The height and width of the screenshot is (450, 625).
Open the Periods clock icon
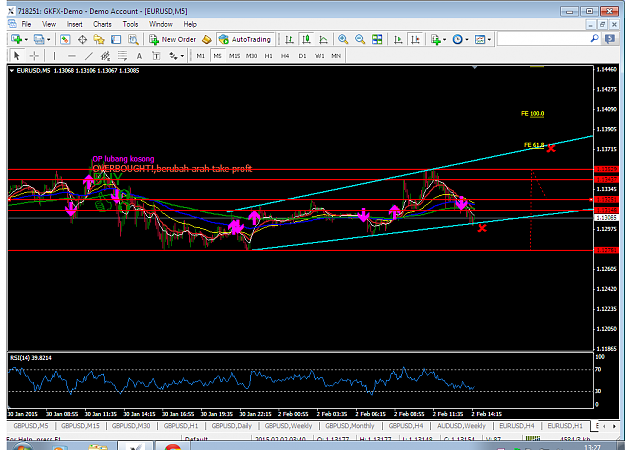click(x=458, y=39)
